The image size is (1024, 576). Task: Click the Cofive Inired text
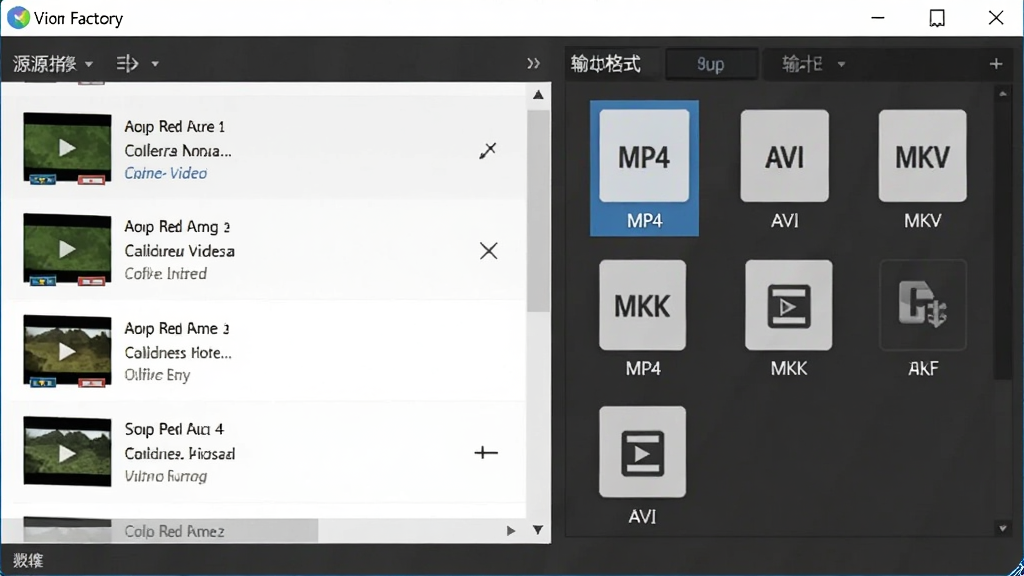165,274
